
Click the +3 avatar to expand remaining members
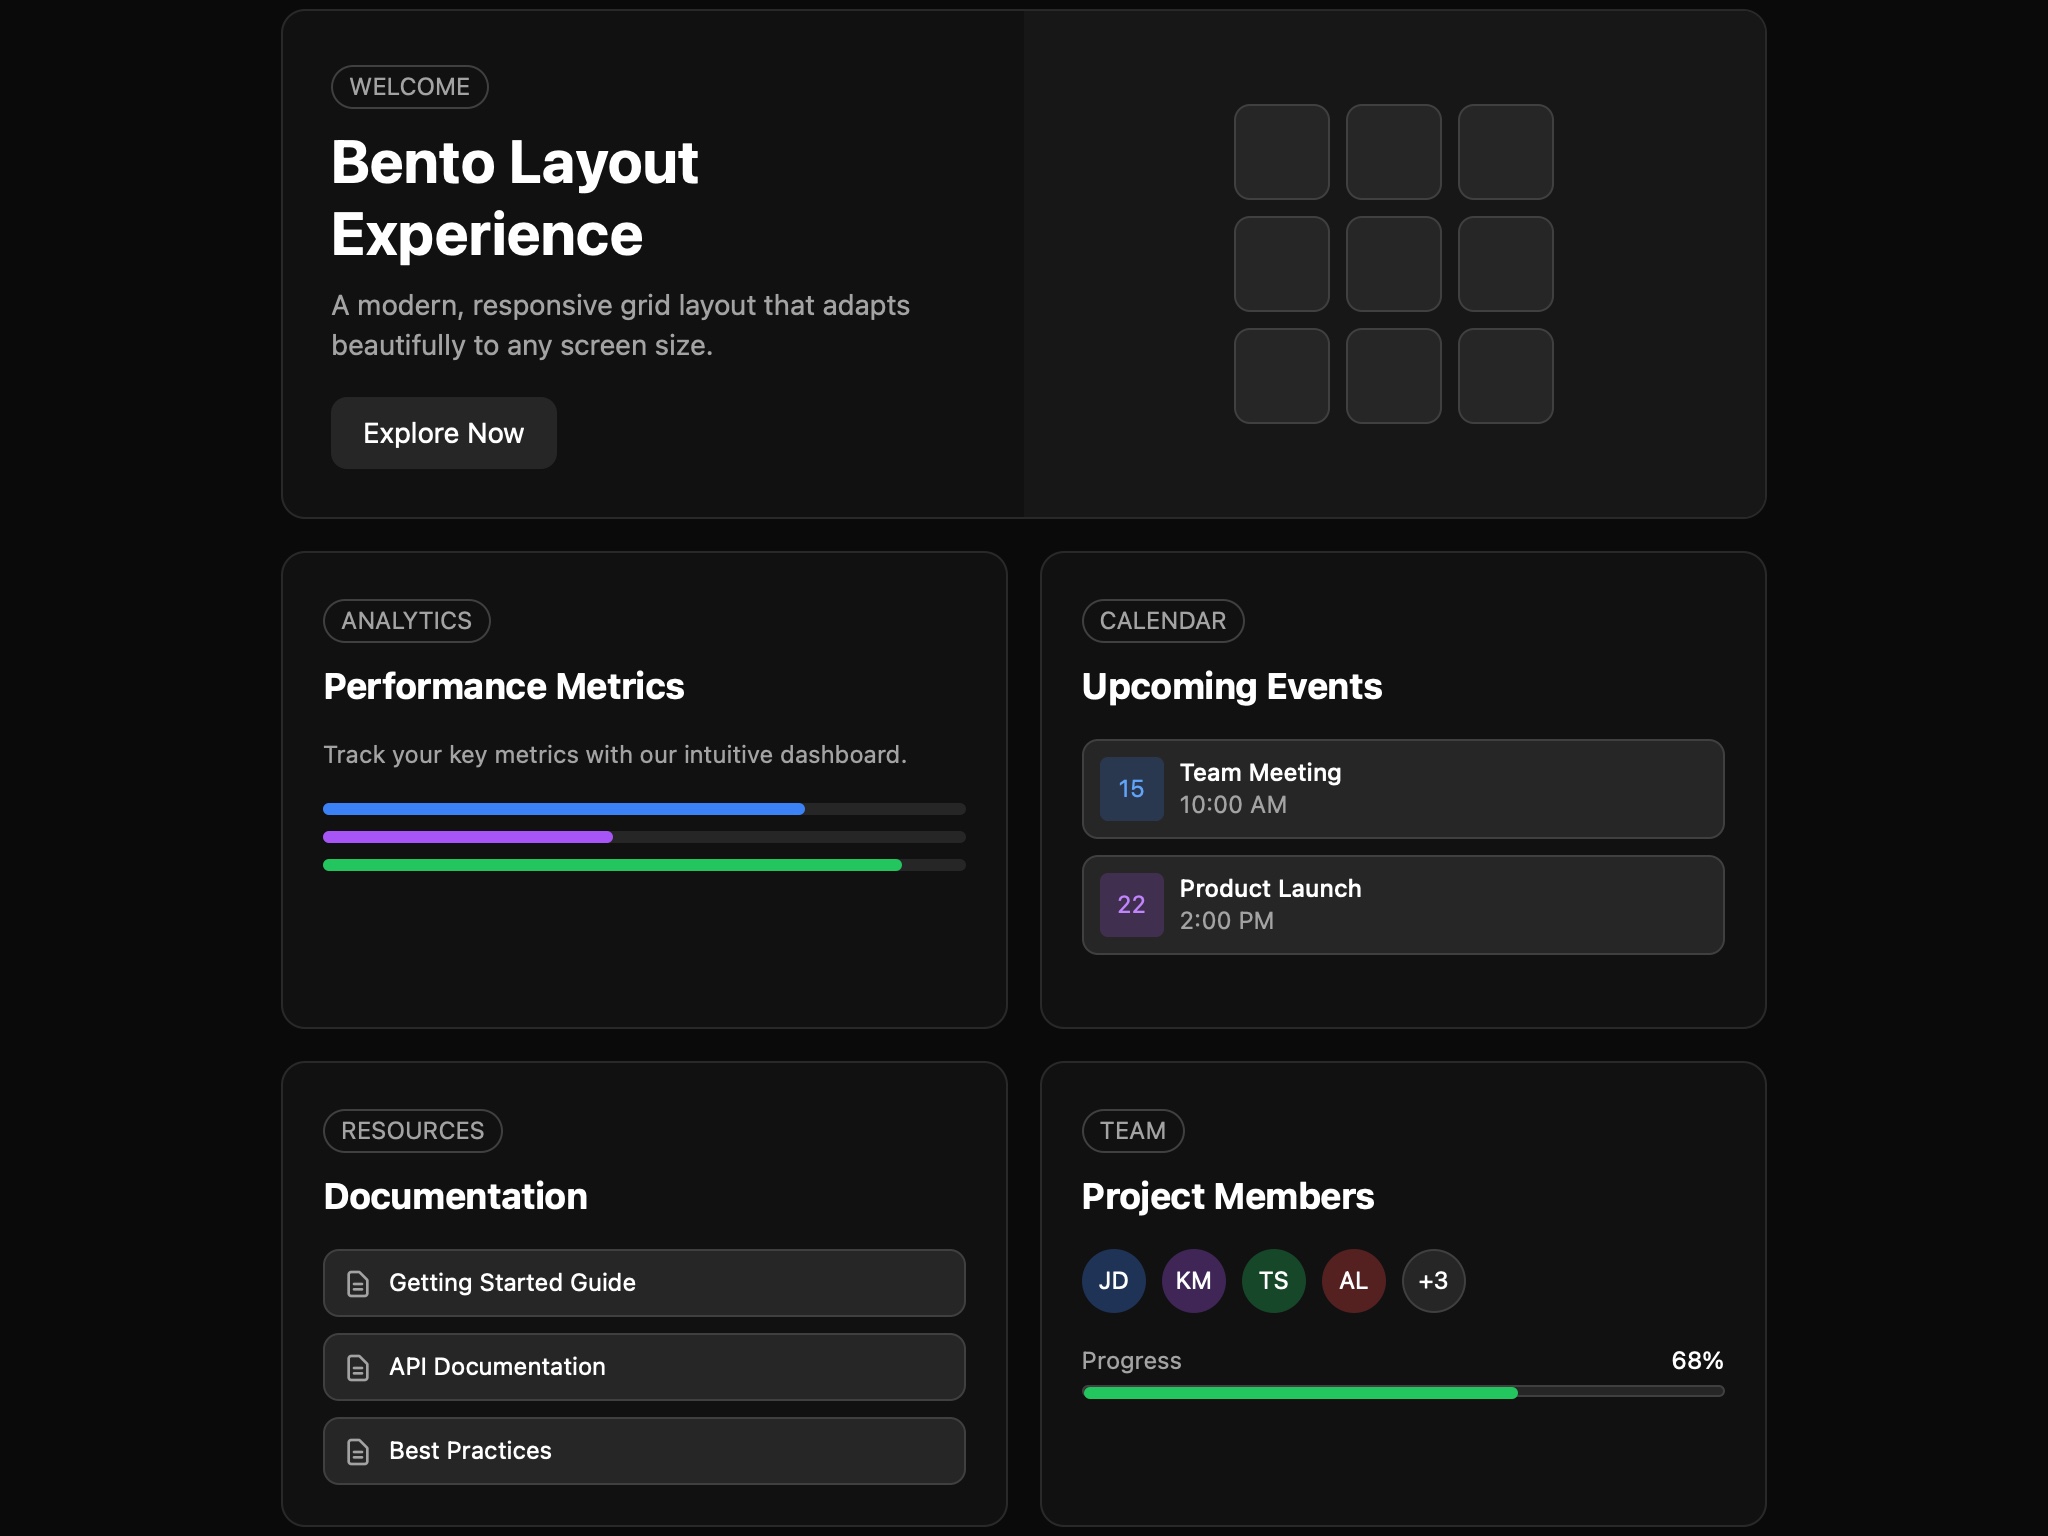coord(1433,1280)
